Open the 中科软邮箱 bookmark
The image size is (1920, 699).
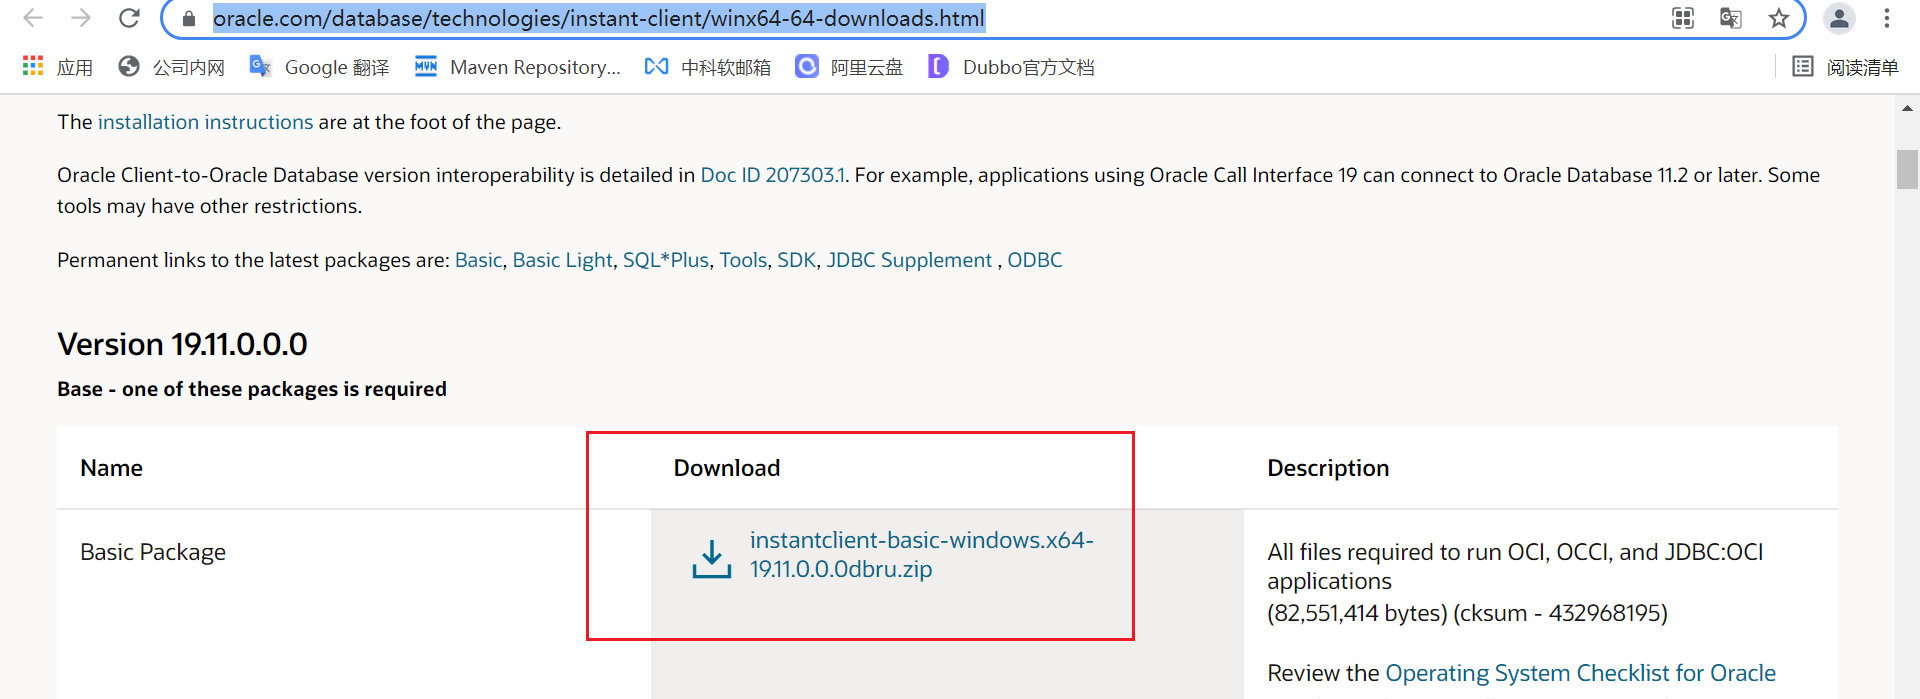pyautogui.click(x=708, y=67)
